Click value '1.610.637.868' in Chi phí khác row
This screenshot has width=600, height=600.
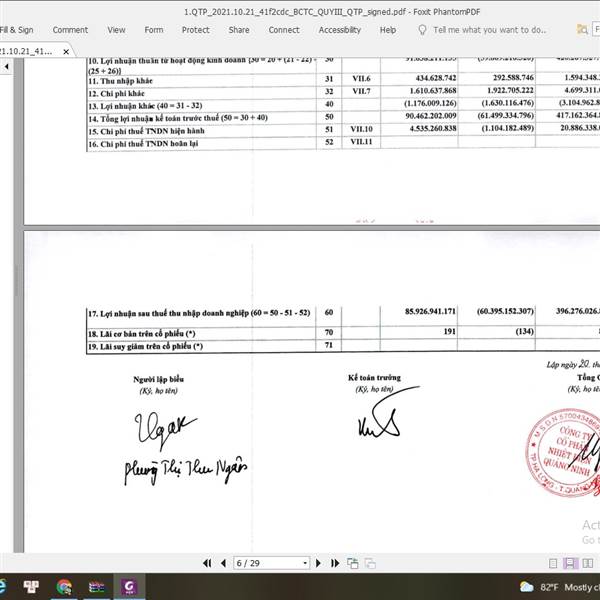coord(433,91)
